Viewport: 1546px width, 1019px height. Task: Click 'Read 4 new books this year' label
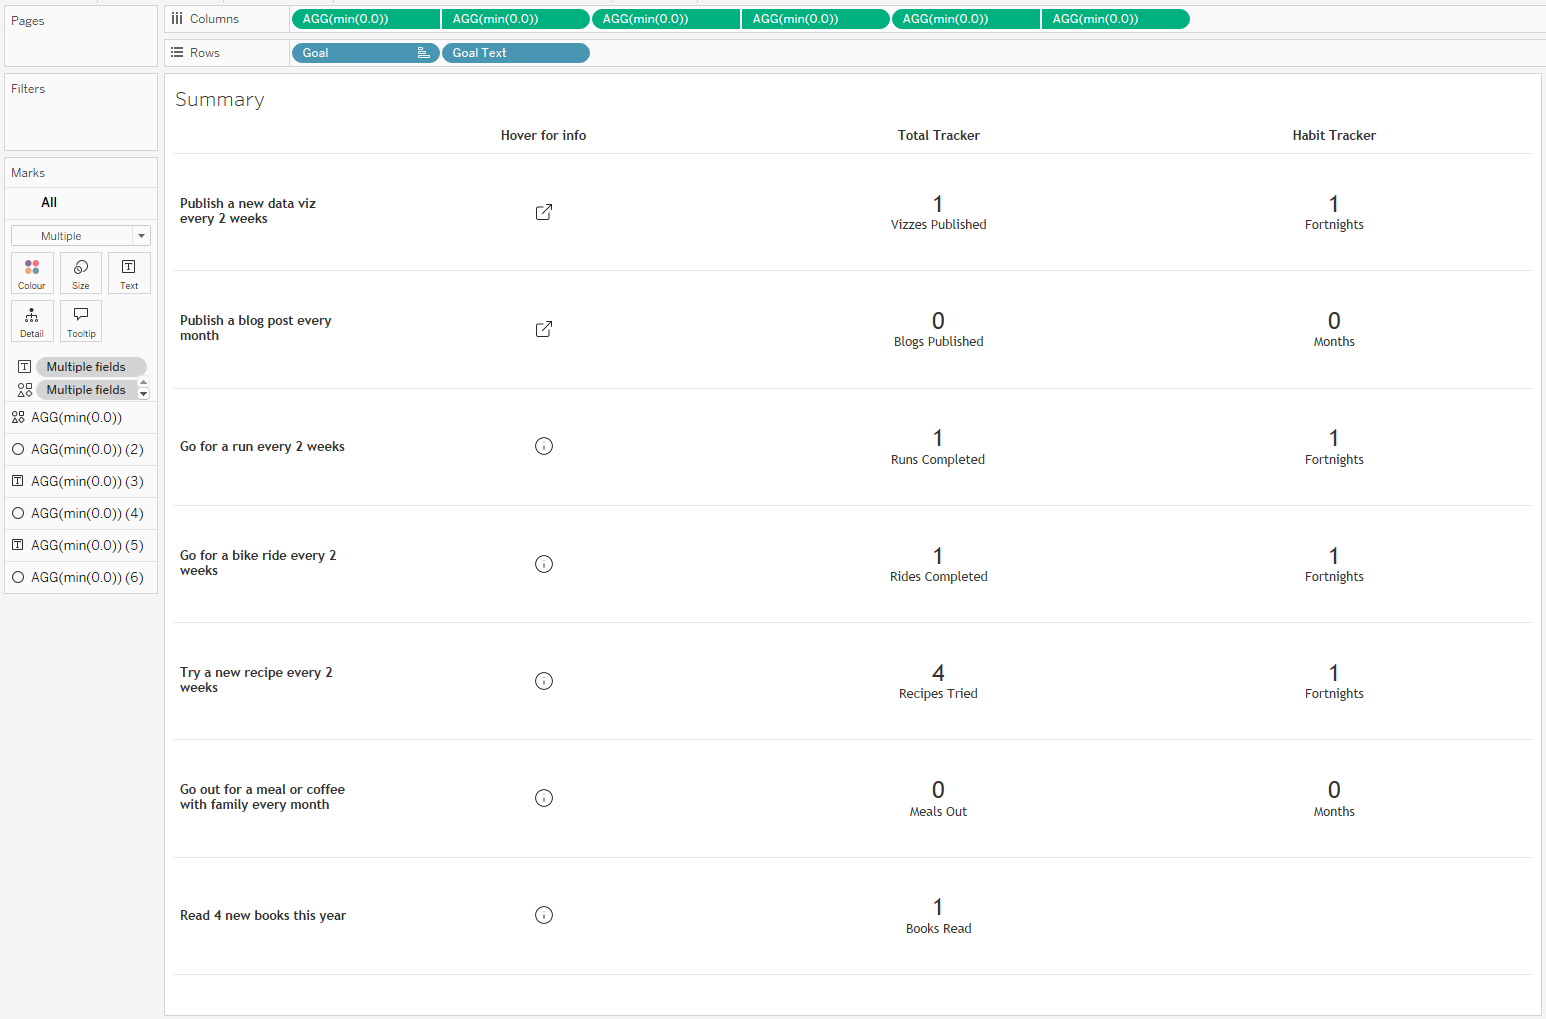pyautogui.click(x=263, y=915)
